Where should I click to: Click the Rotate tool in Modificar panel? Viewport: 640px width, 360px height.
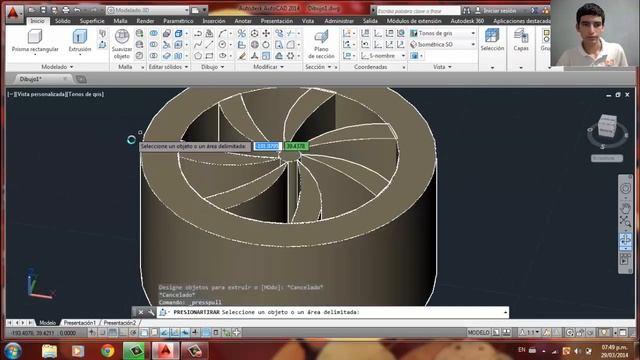click(266, 44)
